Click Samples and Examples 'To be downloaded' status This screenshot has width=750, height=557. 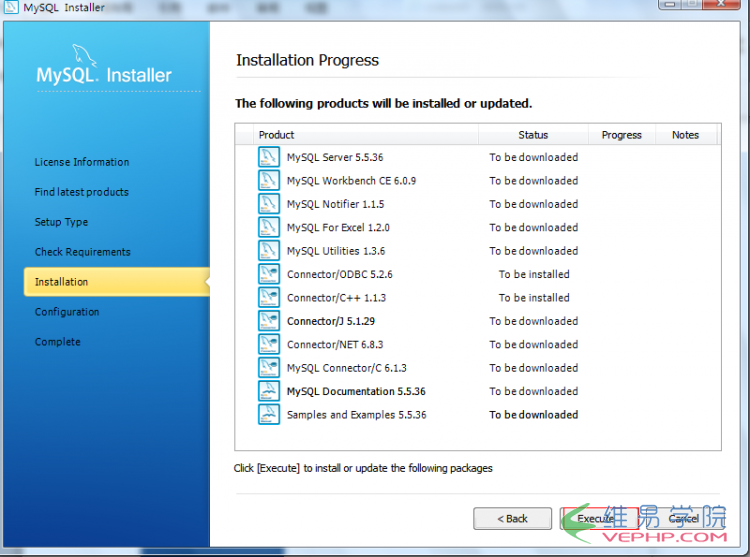pos(533,415)
